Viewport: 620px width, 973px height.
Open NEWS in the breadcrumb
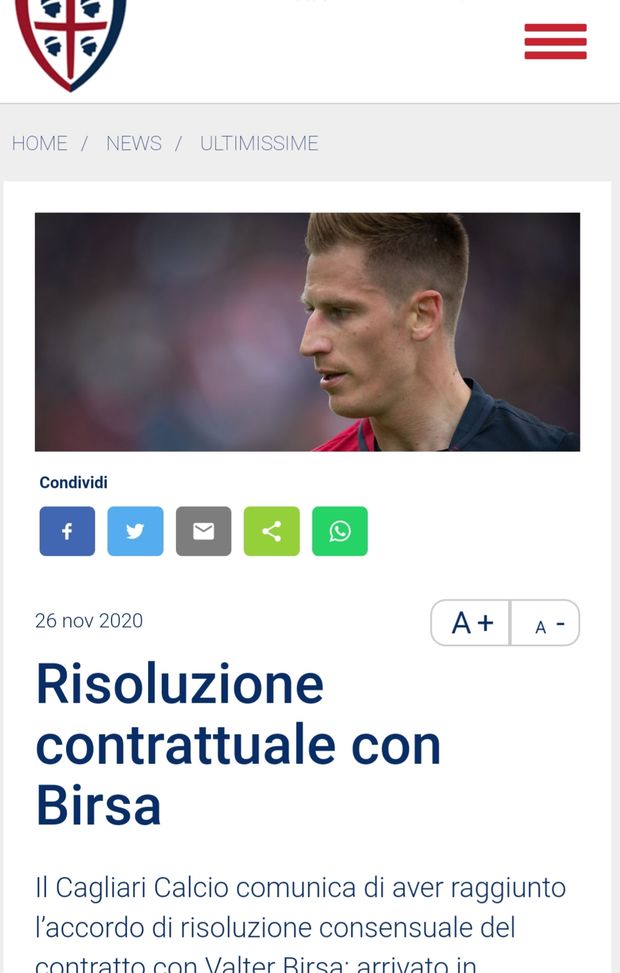133,143
